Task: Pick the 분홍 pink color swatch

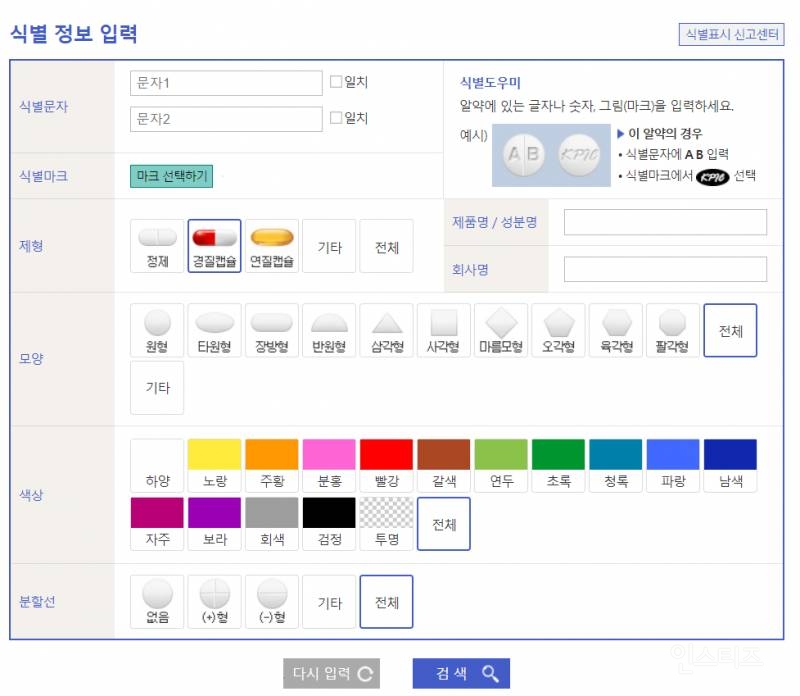Action: tap(329, 465)
